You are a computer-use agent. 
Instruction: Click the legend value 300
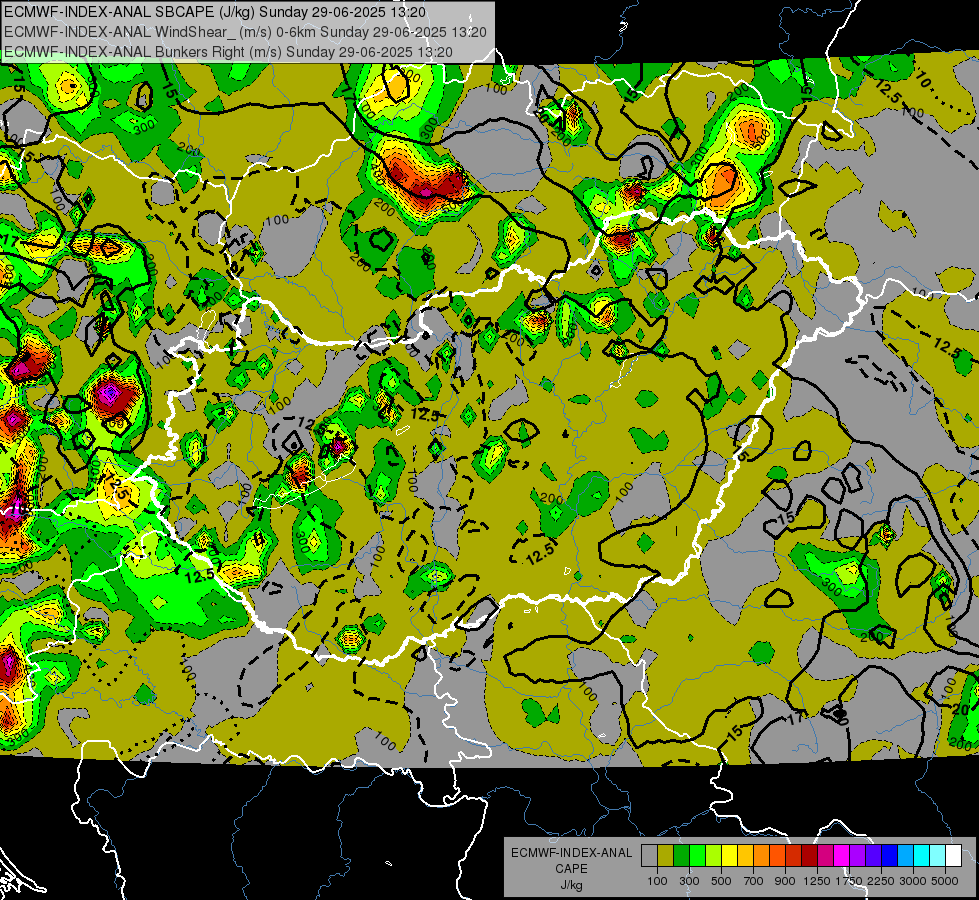[689, 881]
